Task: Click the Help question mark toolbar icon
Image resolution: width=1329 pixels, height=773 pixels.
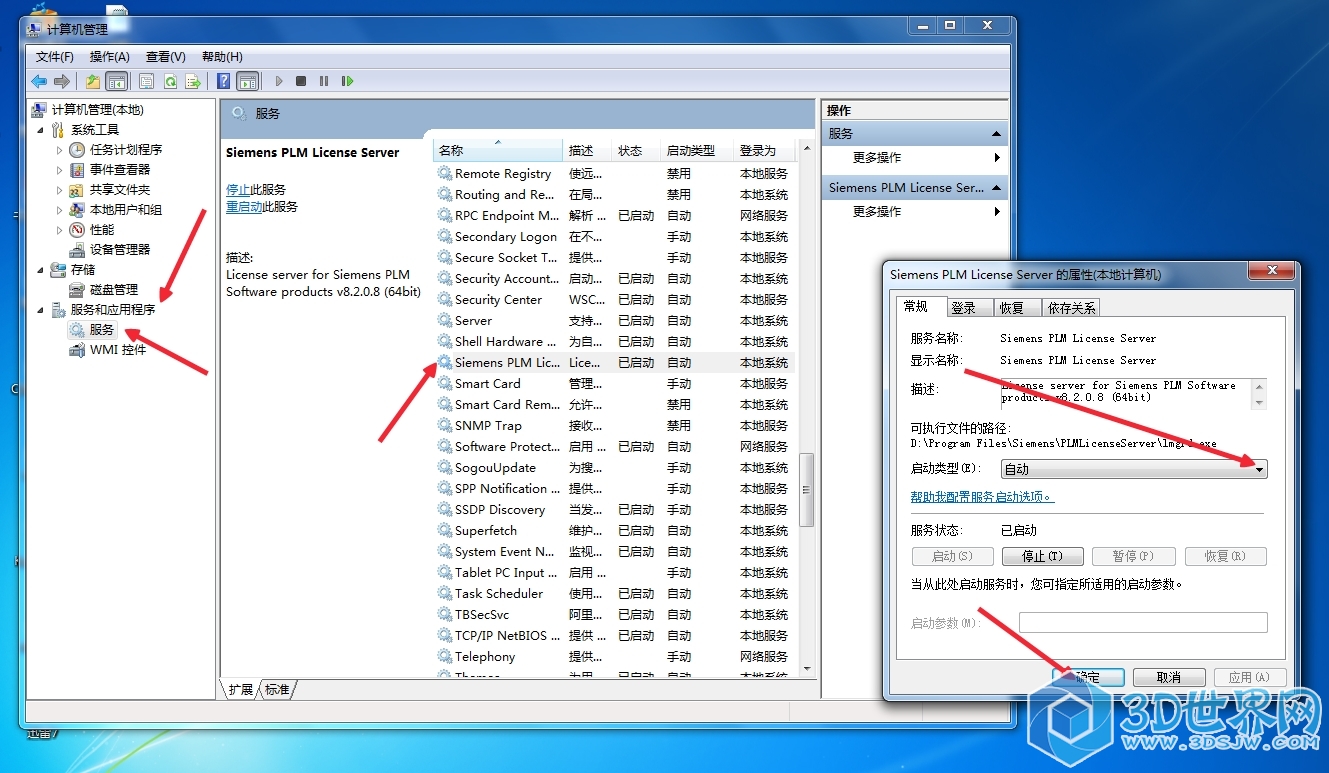Action: [x=224, y=81]
